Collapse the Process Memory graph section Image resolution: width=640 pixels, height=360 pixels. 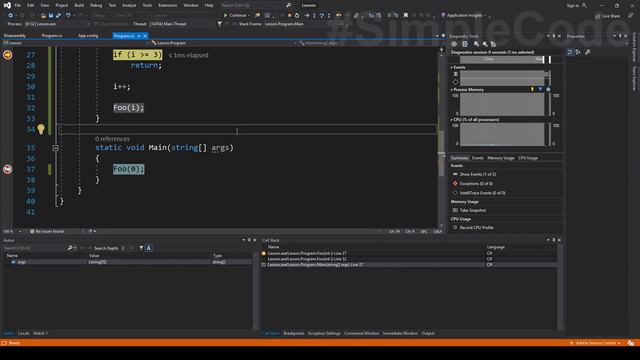click(x=451, y=90)
